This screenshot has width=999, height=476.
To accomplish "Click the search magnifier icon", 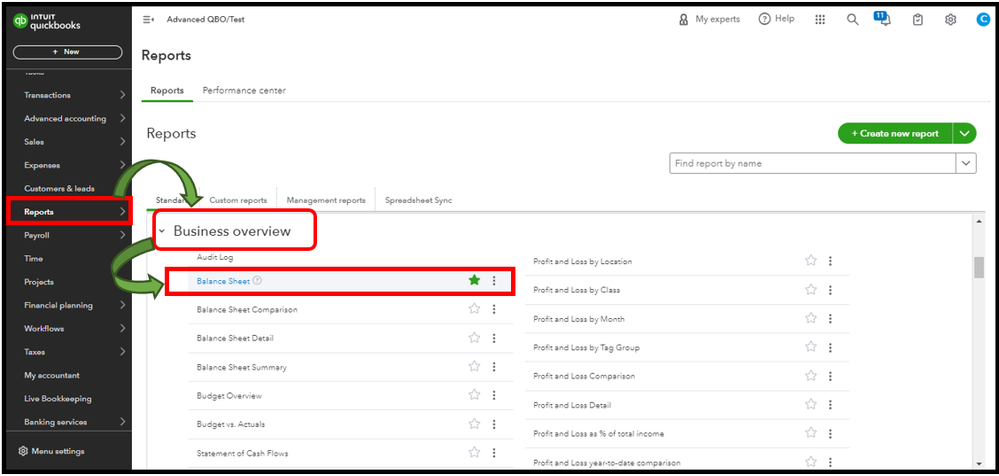I will 852,19.
